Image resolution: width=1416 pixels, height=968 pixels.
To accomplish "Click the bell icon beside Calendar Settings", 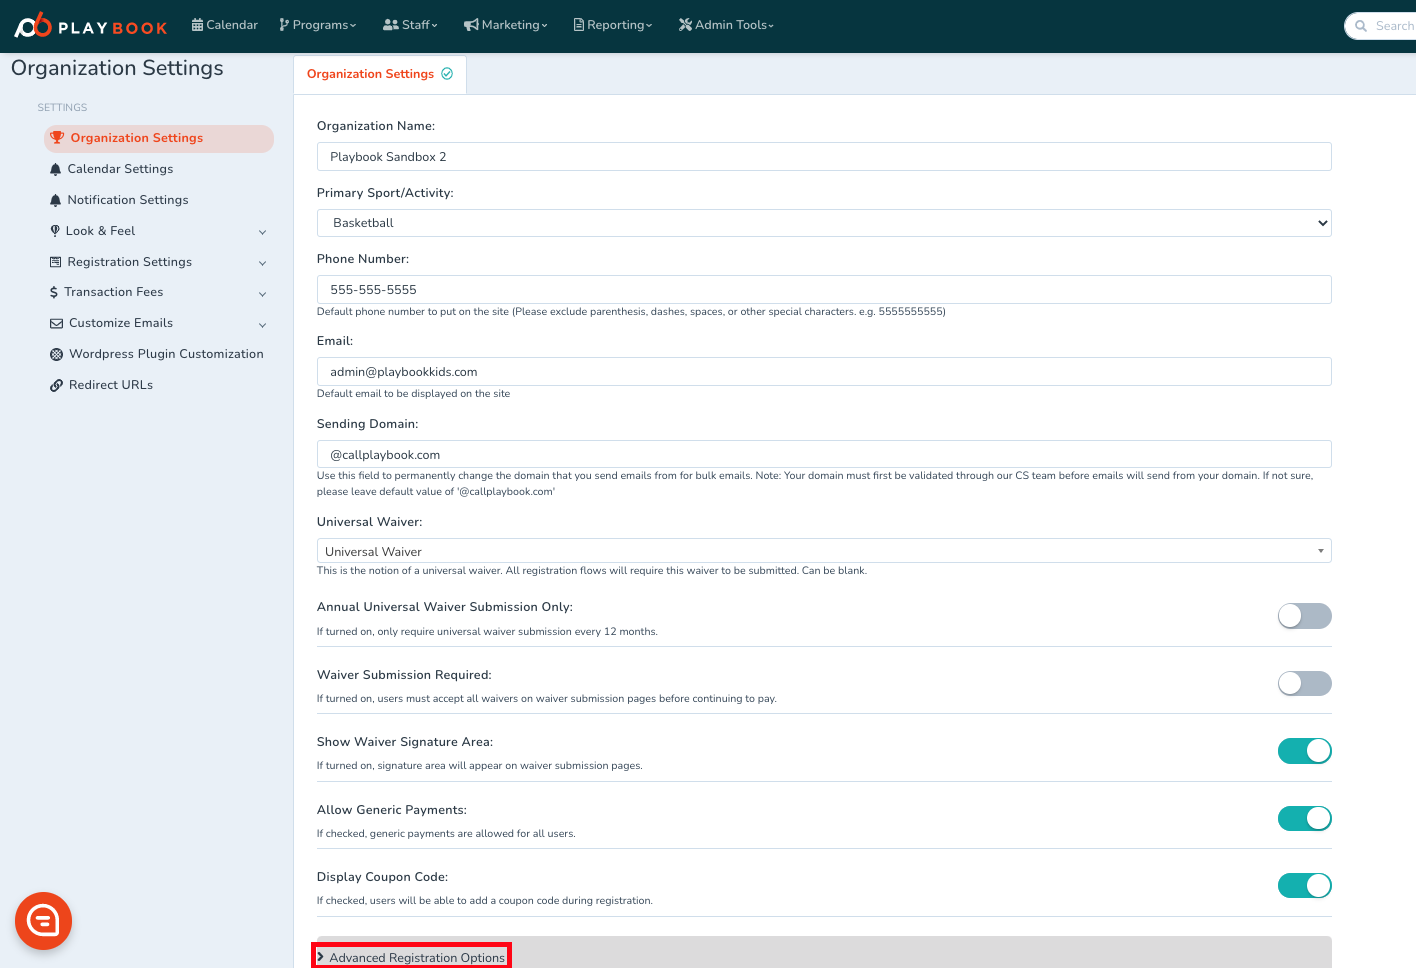I will click(56, 170).
